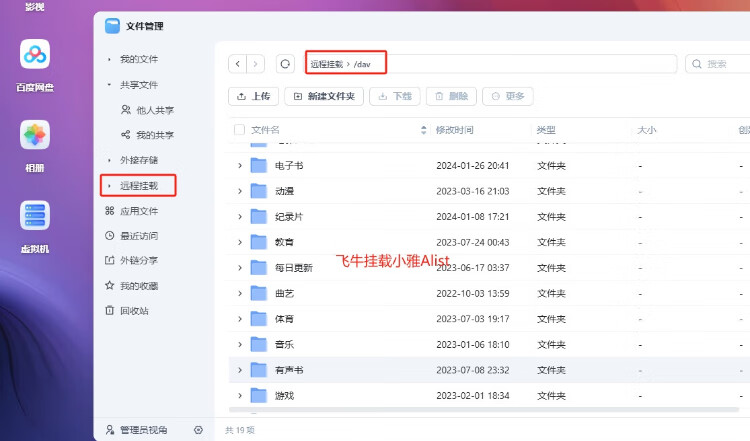Select 最近访问 recent files in sidebar
The height and width of the screenshot is (441, 750).
tap(139, 236)
